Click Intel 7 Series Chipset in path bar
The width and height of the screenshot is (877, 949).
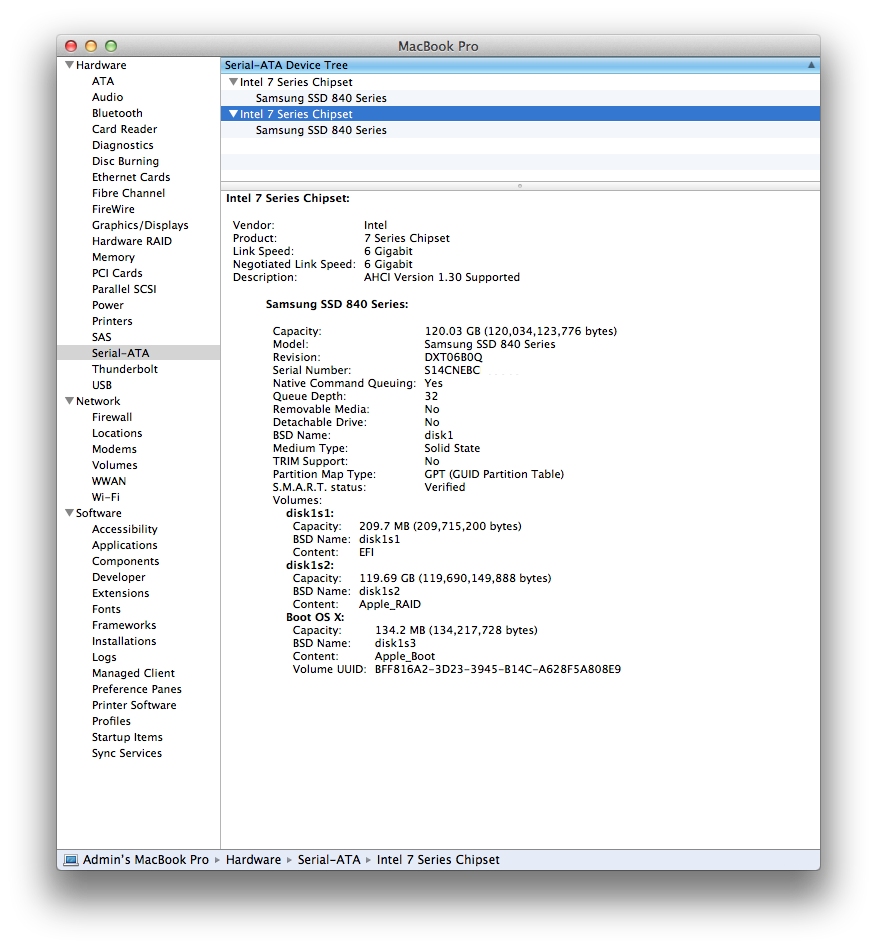coord(438,860)
